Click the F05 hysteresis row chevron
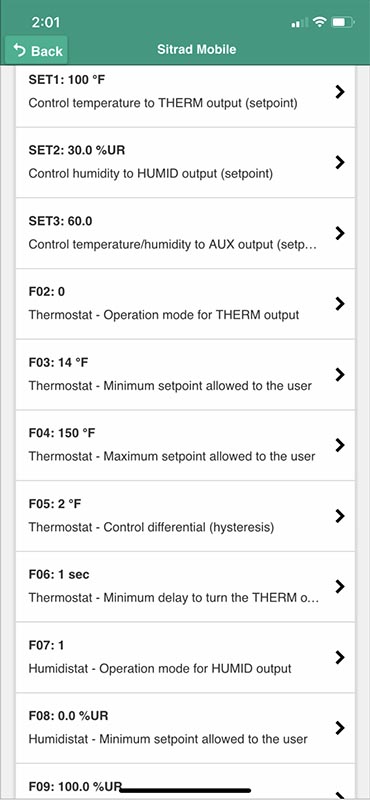 pos(340,516)
